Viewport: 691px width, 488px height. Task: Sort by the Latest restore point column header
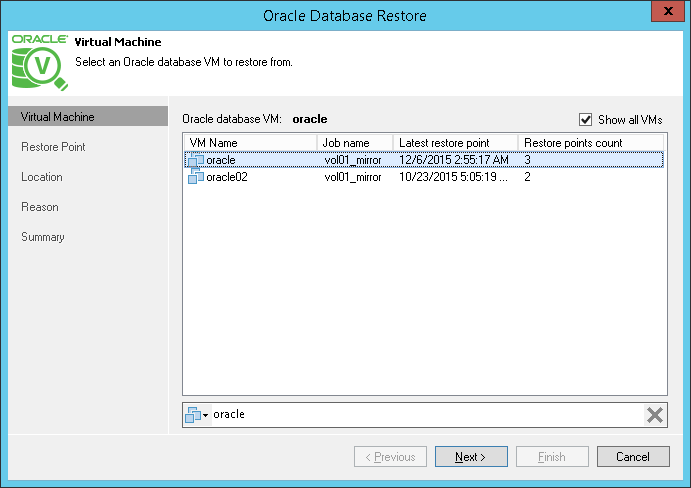(456, 143)
